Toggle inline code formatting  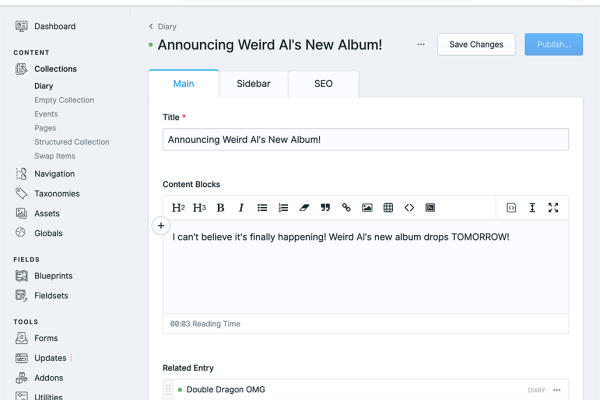[x=409, y=208]
